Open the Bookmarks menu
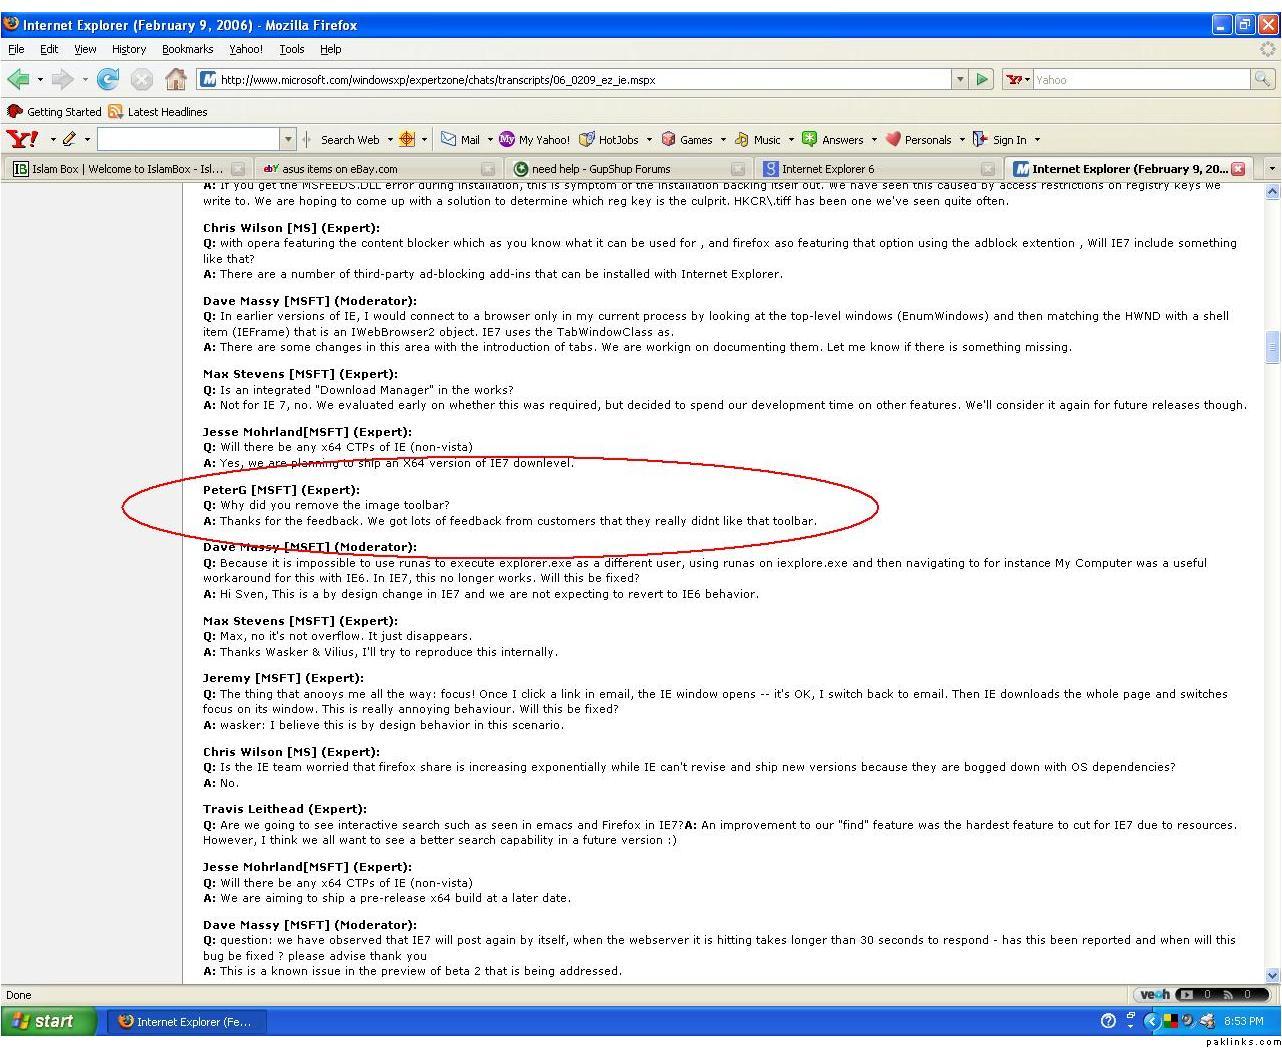The image size is (1282, 1048). tap(187, 49)
